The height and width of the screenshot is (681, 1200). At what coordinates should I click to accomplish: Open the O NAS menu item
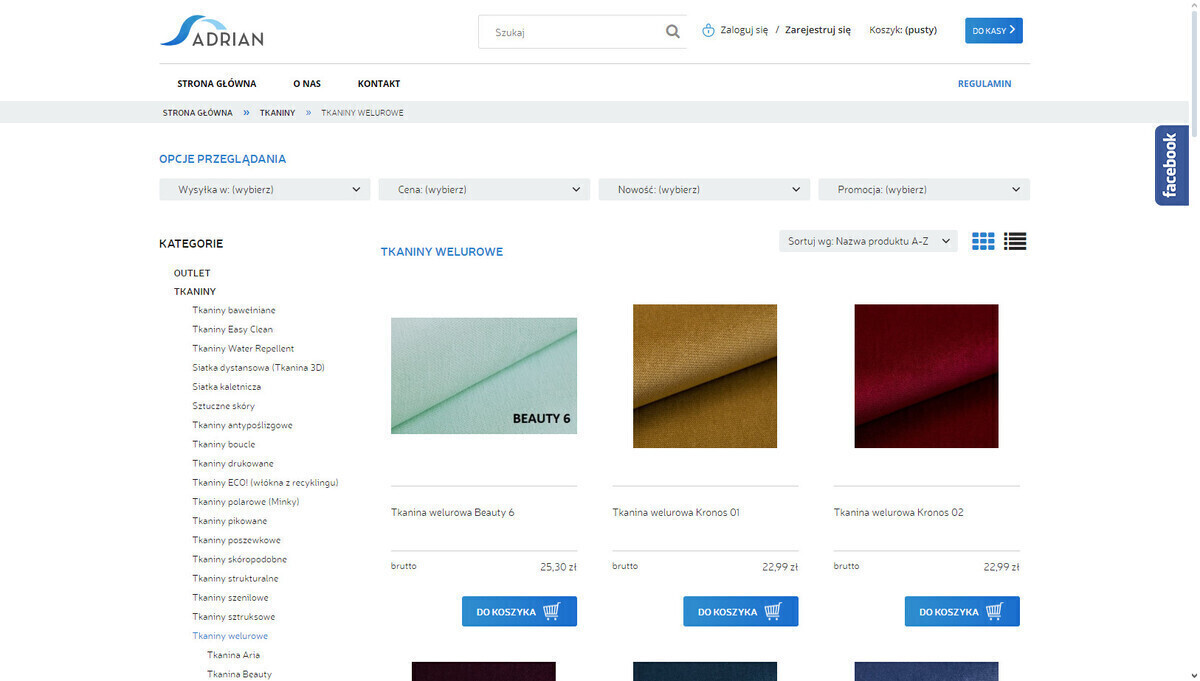[x=306, y=83]
